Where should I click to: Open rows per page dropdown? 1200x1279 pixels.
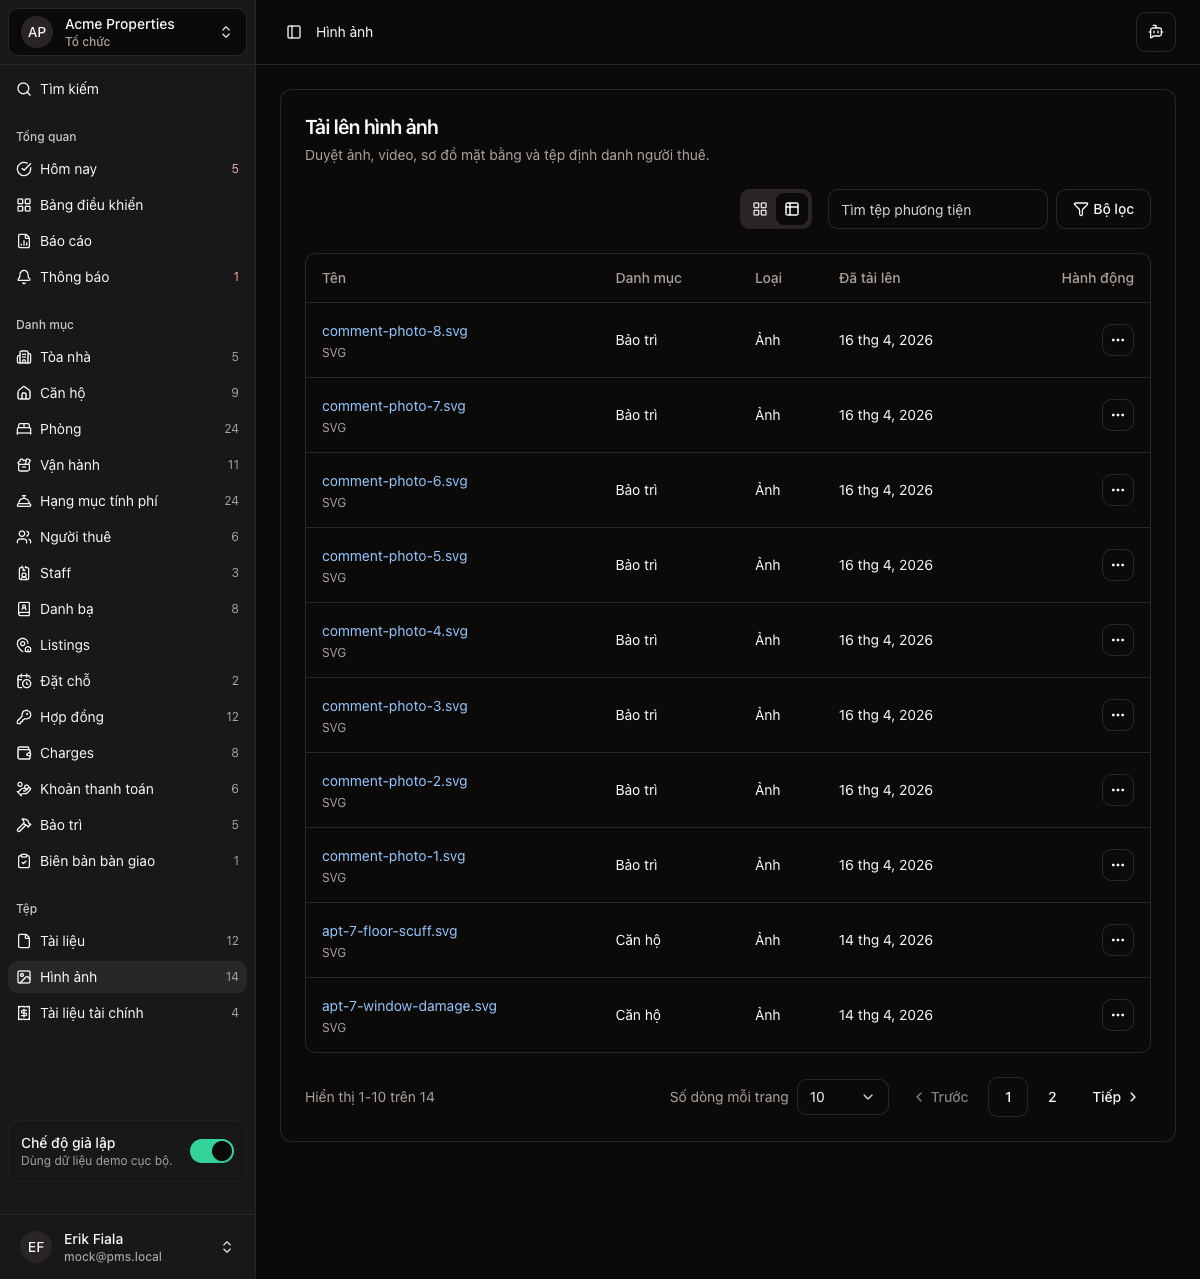click(842, 1097)
